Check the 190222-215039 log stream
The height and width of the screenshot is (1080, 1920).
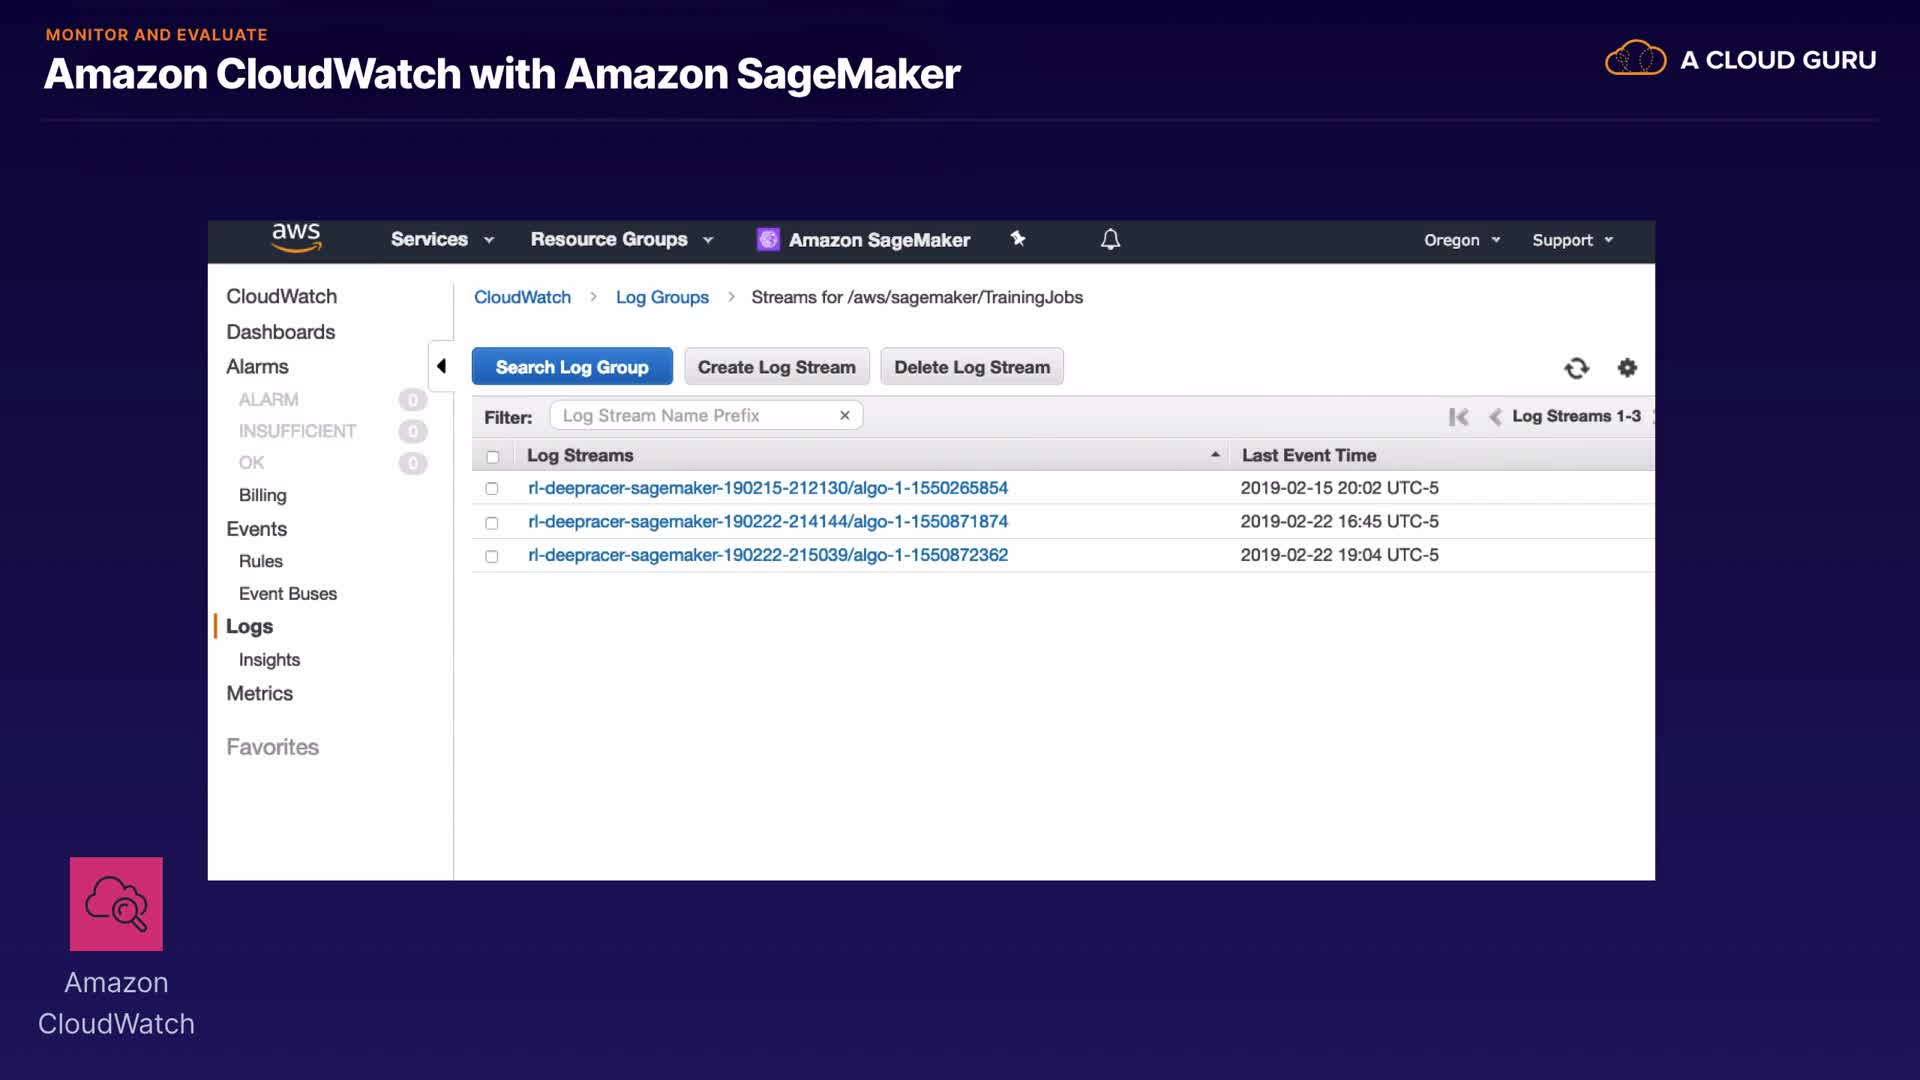click(x=492, y=556)
